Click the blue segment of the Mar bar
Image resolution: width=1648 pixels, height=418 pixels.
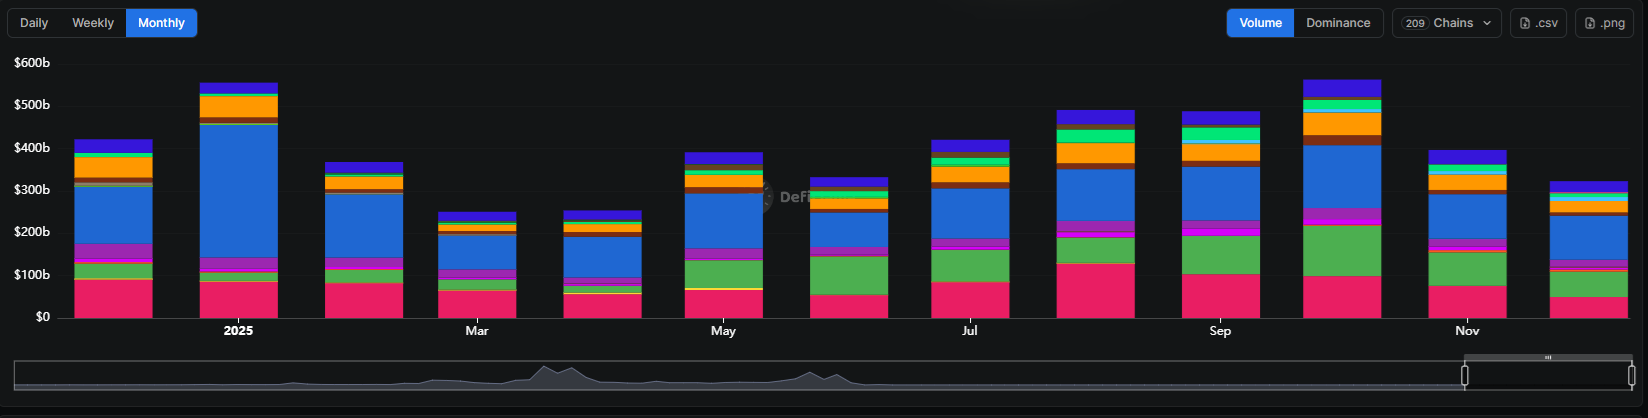tap(477, 251)
